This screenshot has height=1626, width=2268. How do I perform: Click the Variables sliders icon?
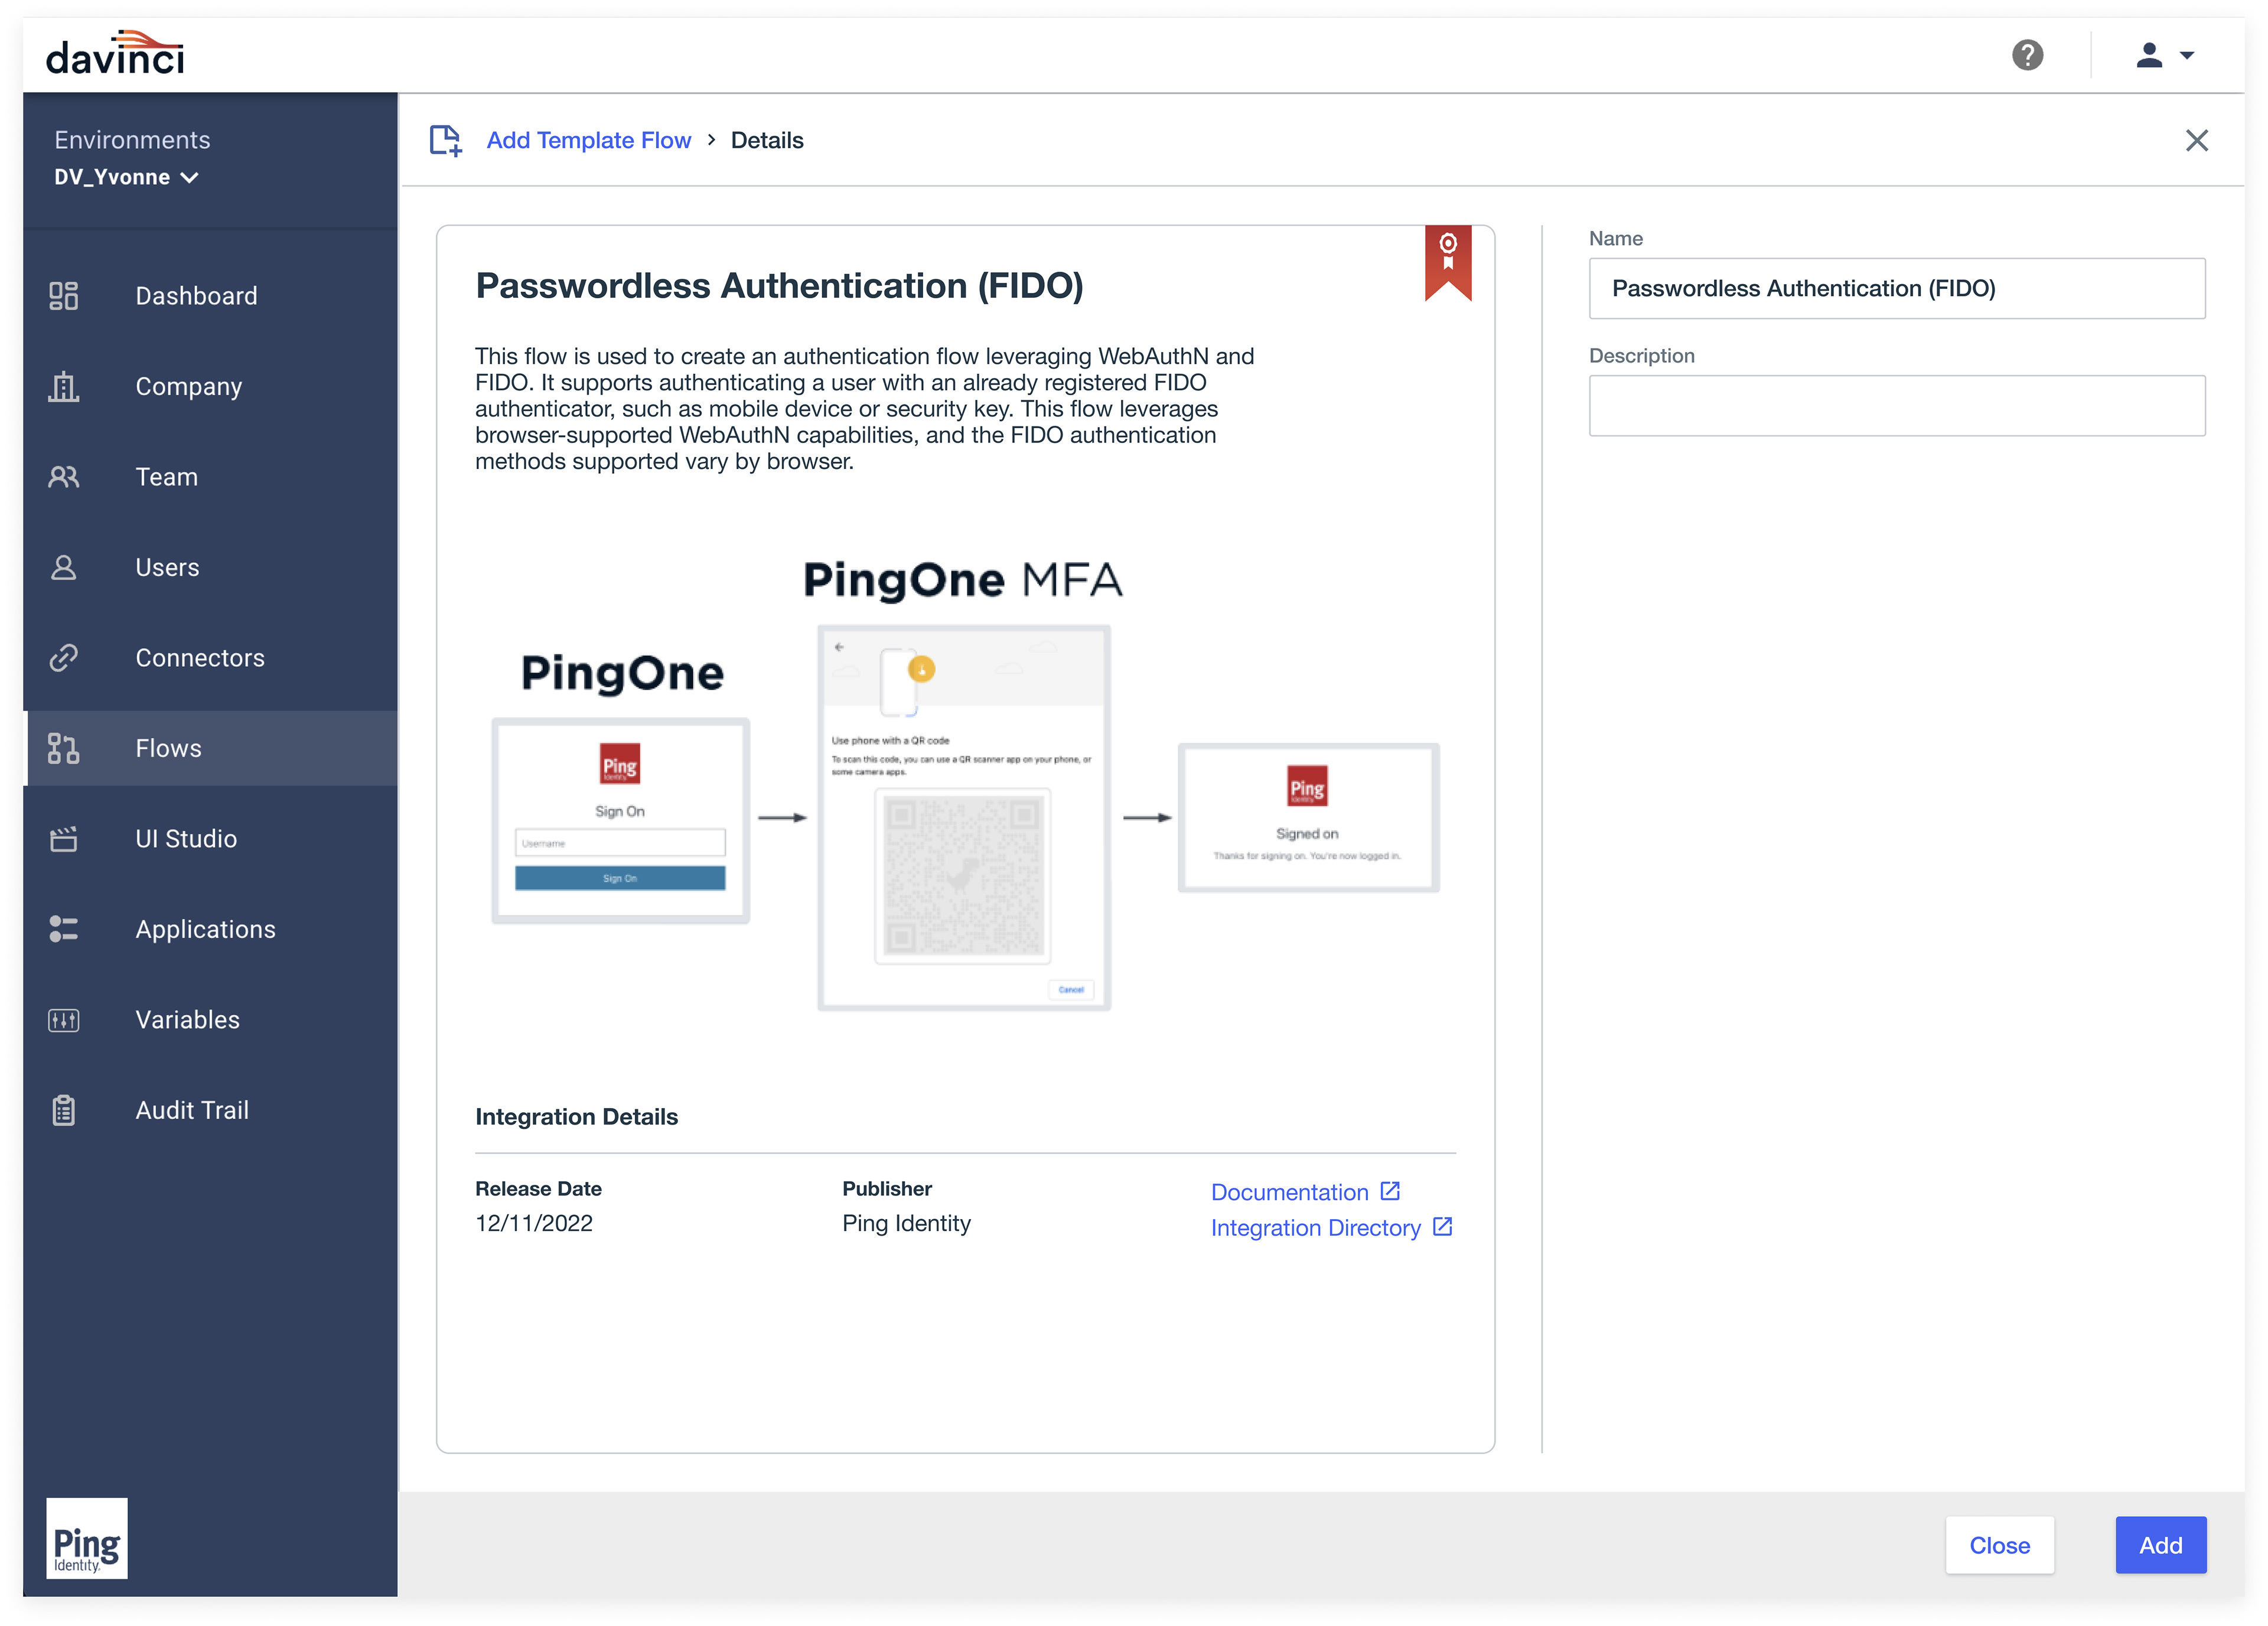pos(63,1020)
